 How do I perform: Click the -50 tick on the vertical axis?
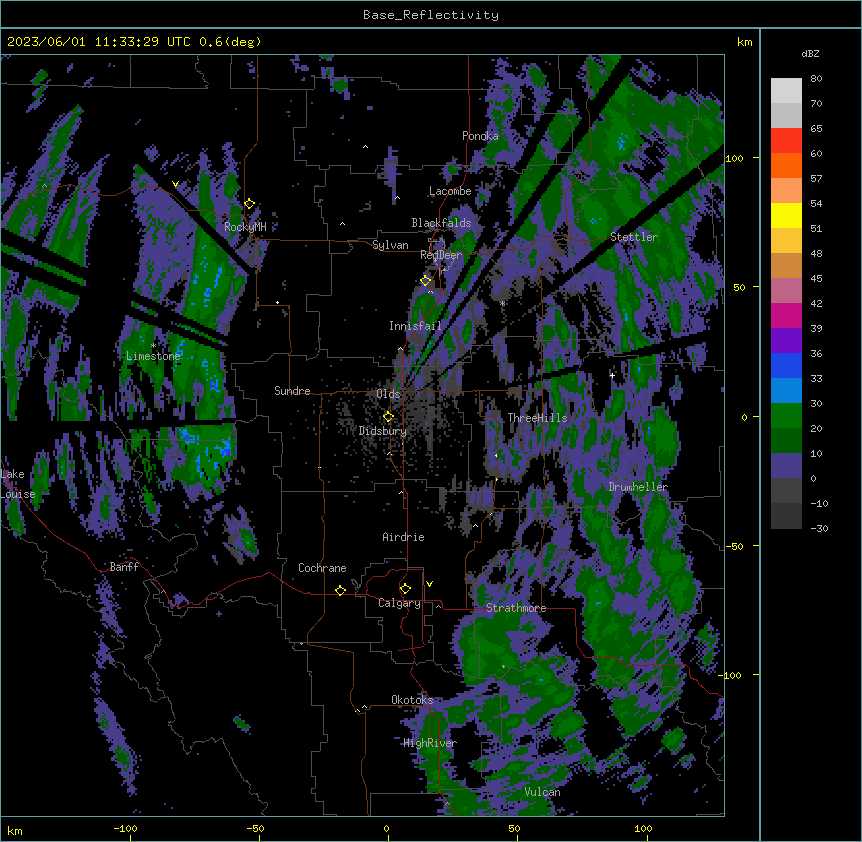[734, 546]
